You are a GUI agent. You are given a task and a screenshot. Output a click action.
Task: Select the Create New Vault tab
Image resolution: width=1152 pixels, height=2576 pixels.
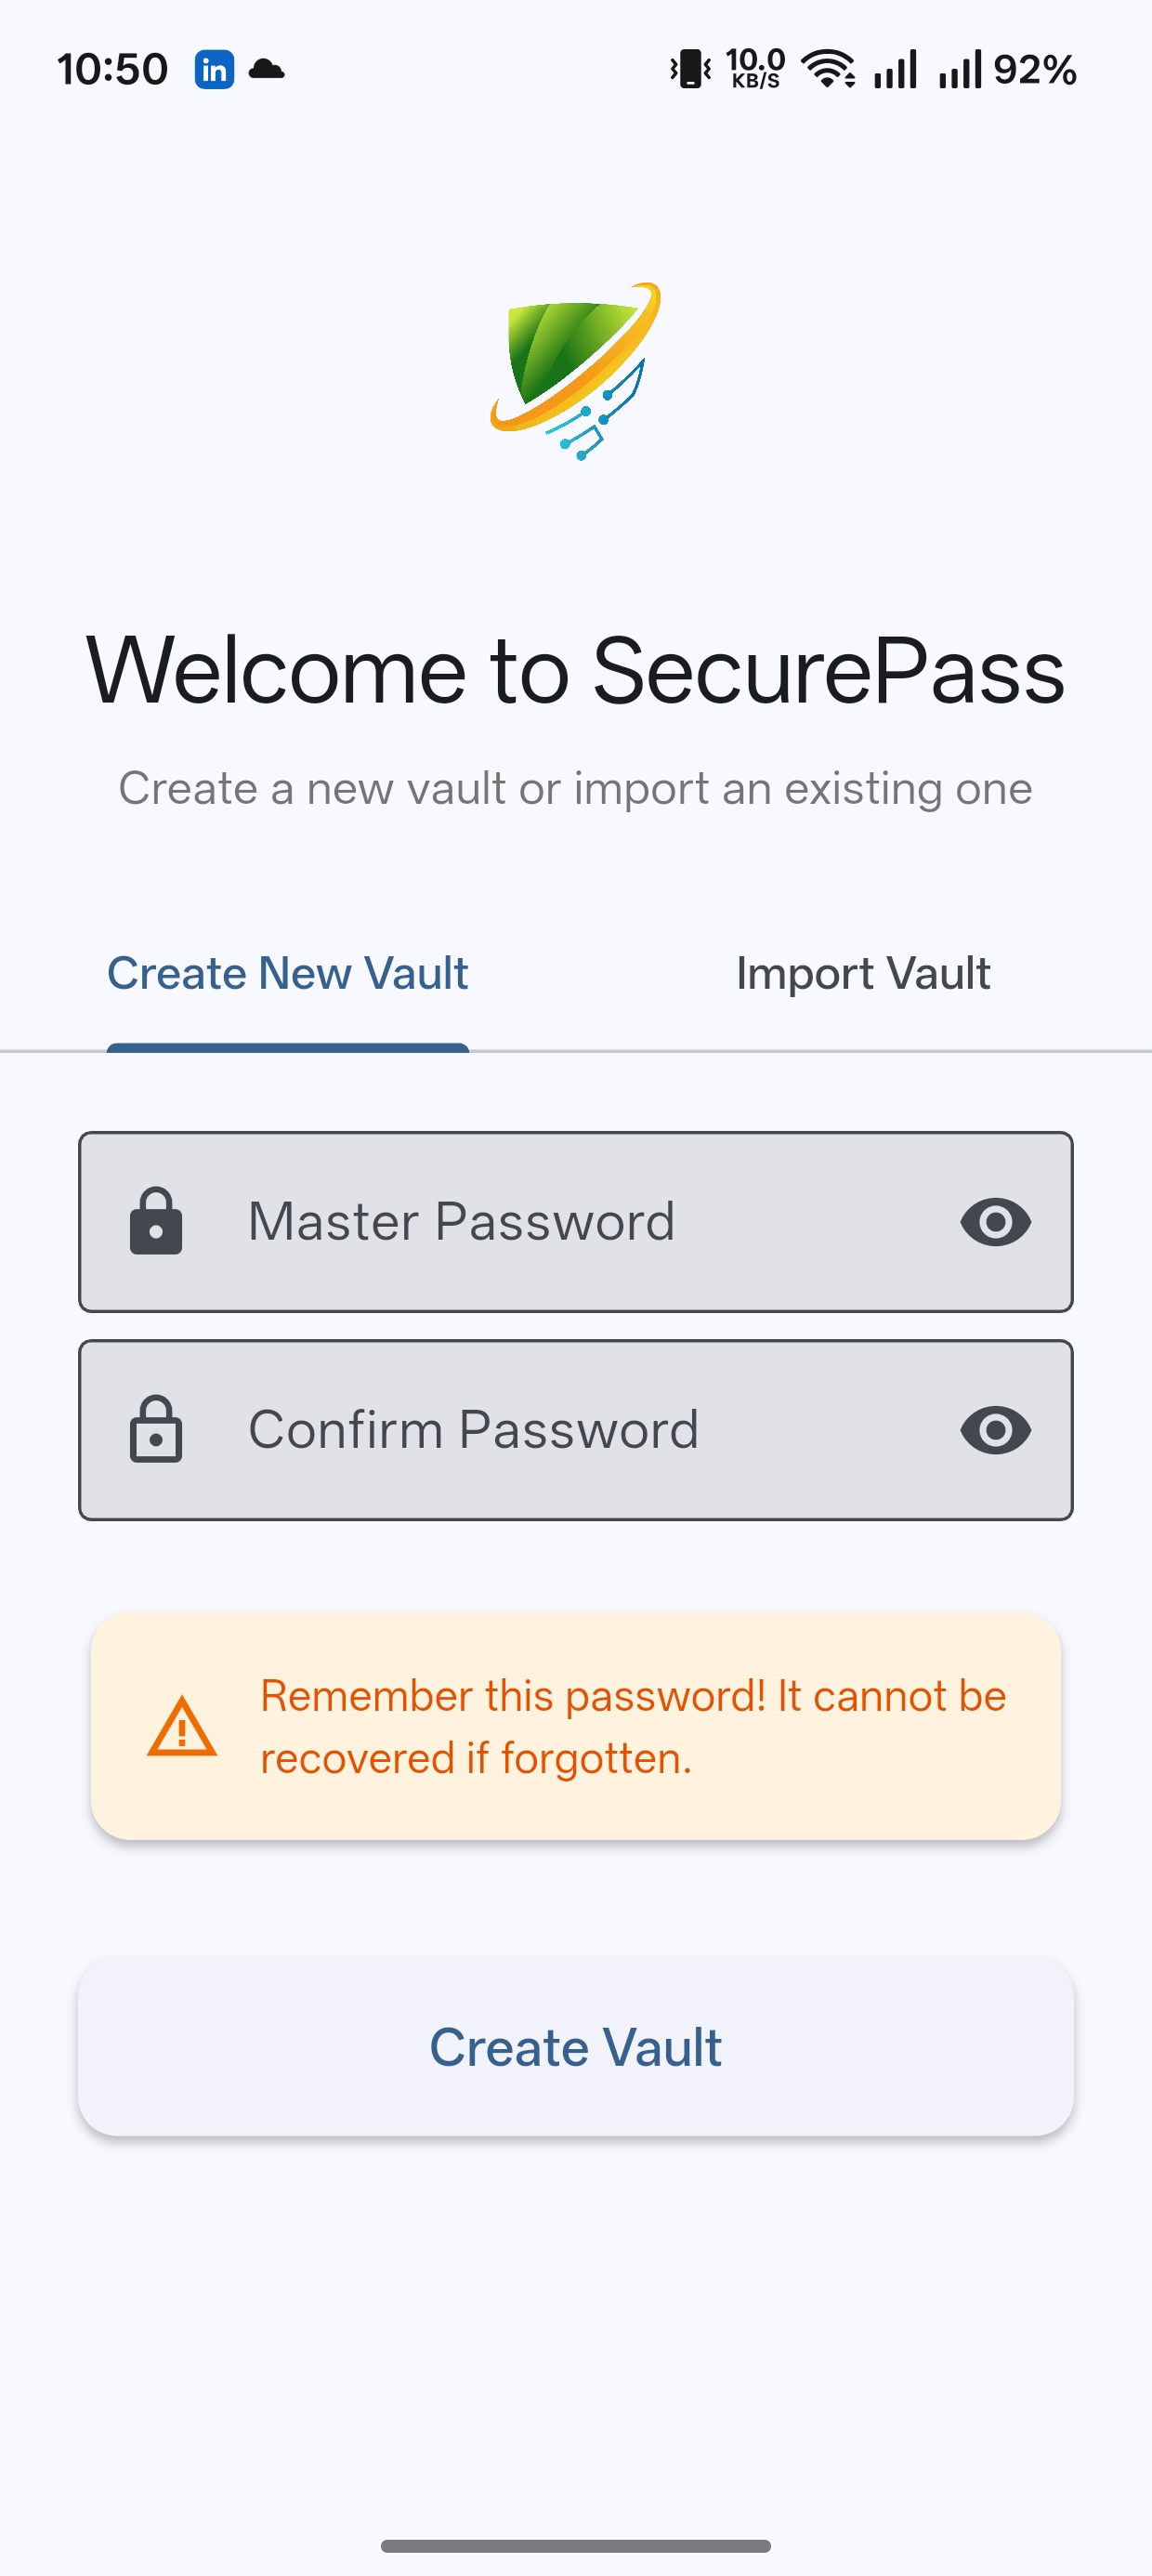[288, 974]
